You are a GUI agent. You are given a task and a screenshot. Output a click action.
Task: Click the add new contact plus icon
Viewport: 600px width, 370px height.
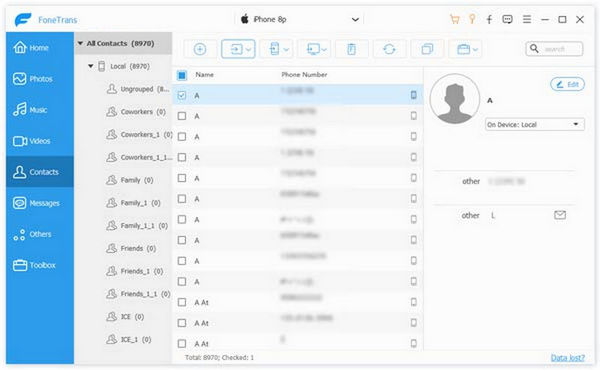[200, 49]
